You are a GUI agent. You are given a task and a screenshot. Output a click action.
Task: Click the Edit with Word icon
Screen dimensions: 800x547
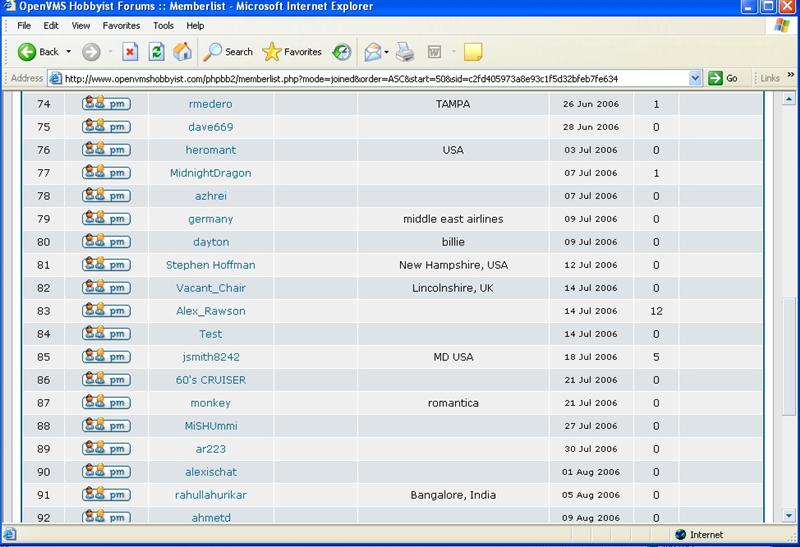point(434,52)
